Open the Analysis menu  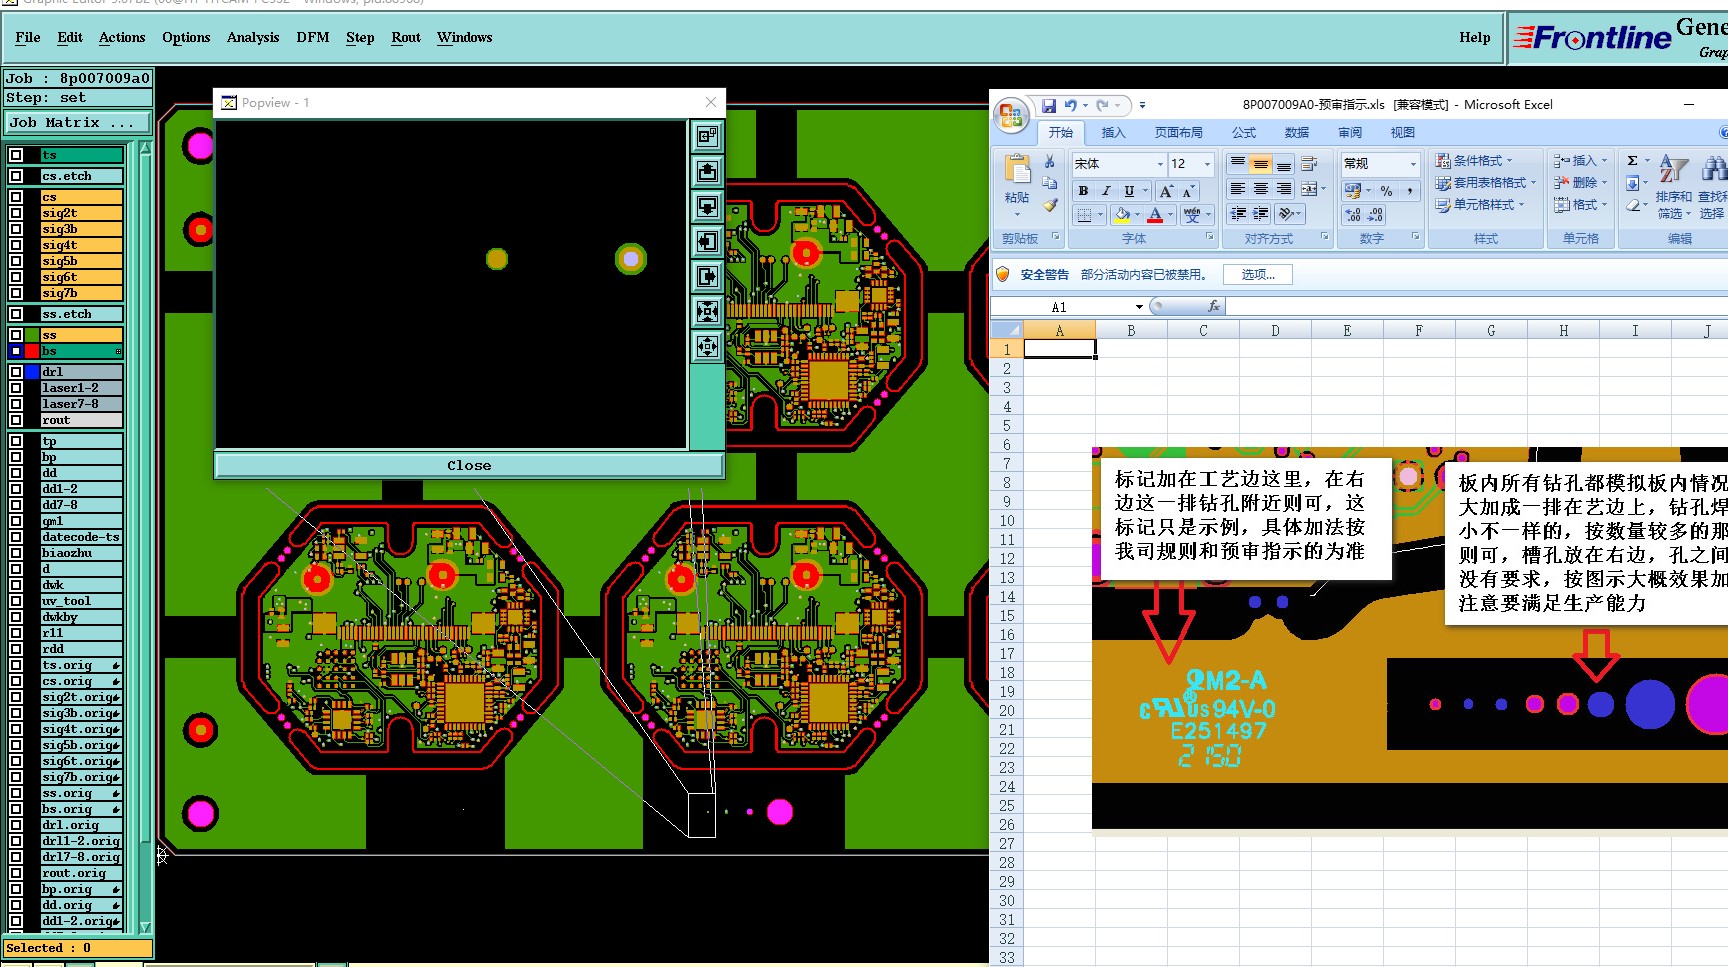pyautogui.click(x=253, y=38)
